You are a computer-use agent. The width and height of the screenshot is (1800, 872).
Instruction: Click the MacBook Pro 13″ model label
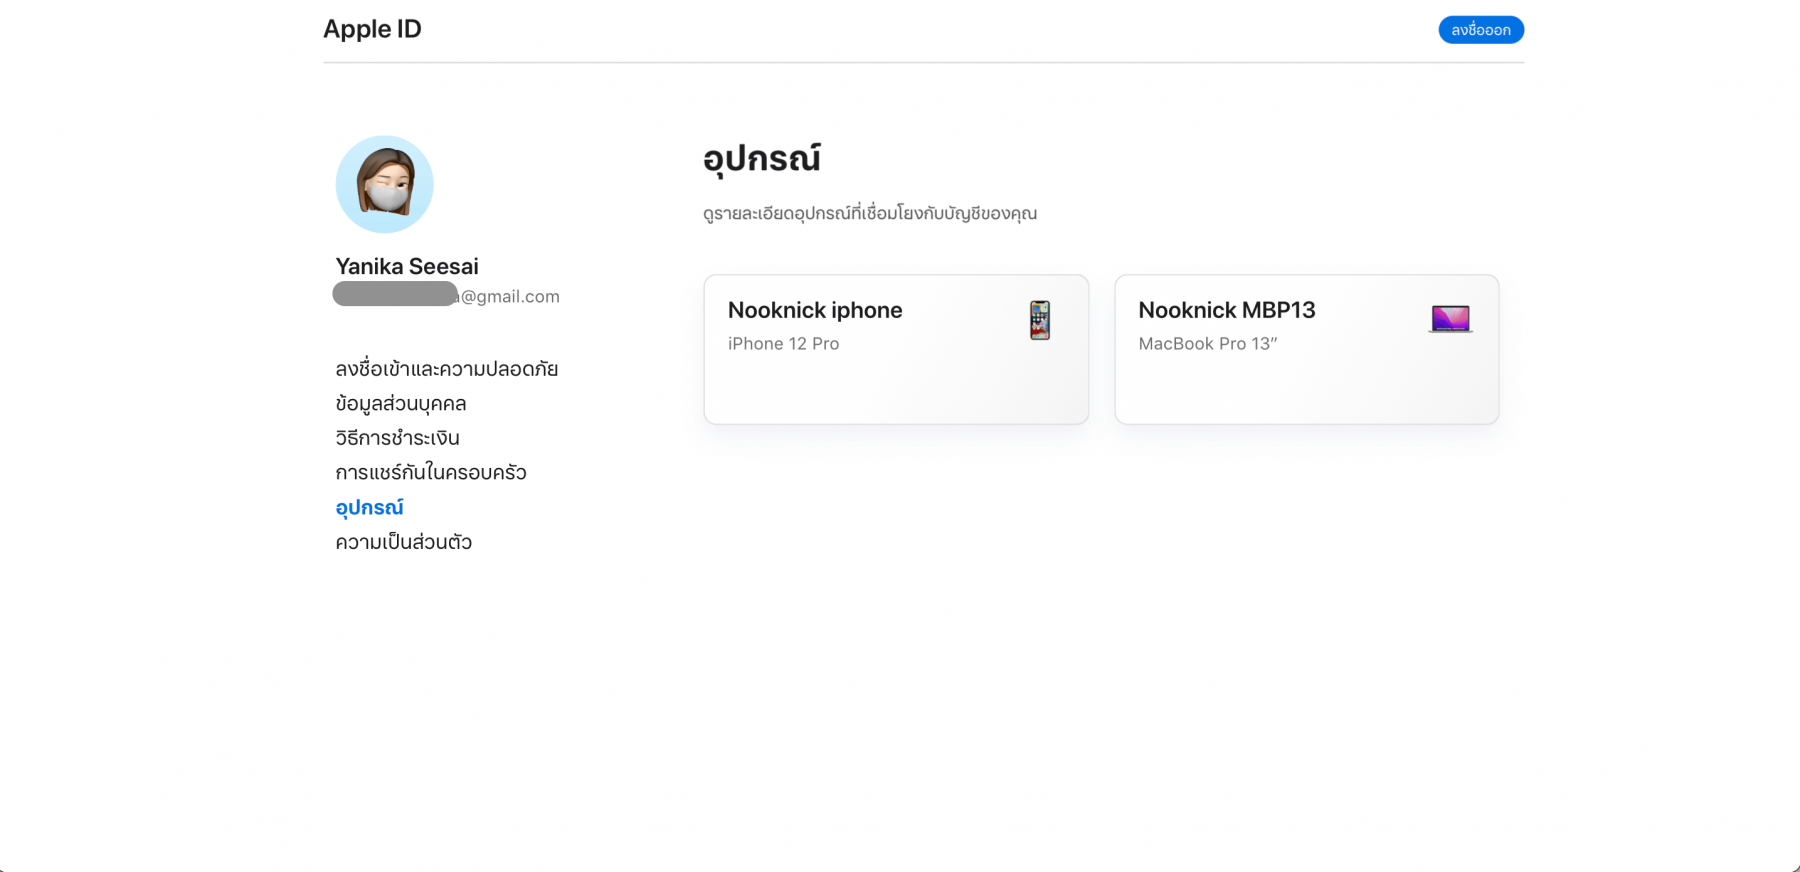point(1207,344)
